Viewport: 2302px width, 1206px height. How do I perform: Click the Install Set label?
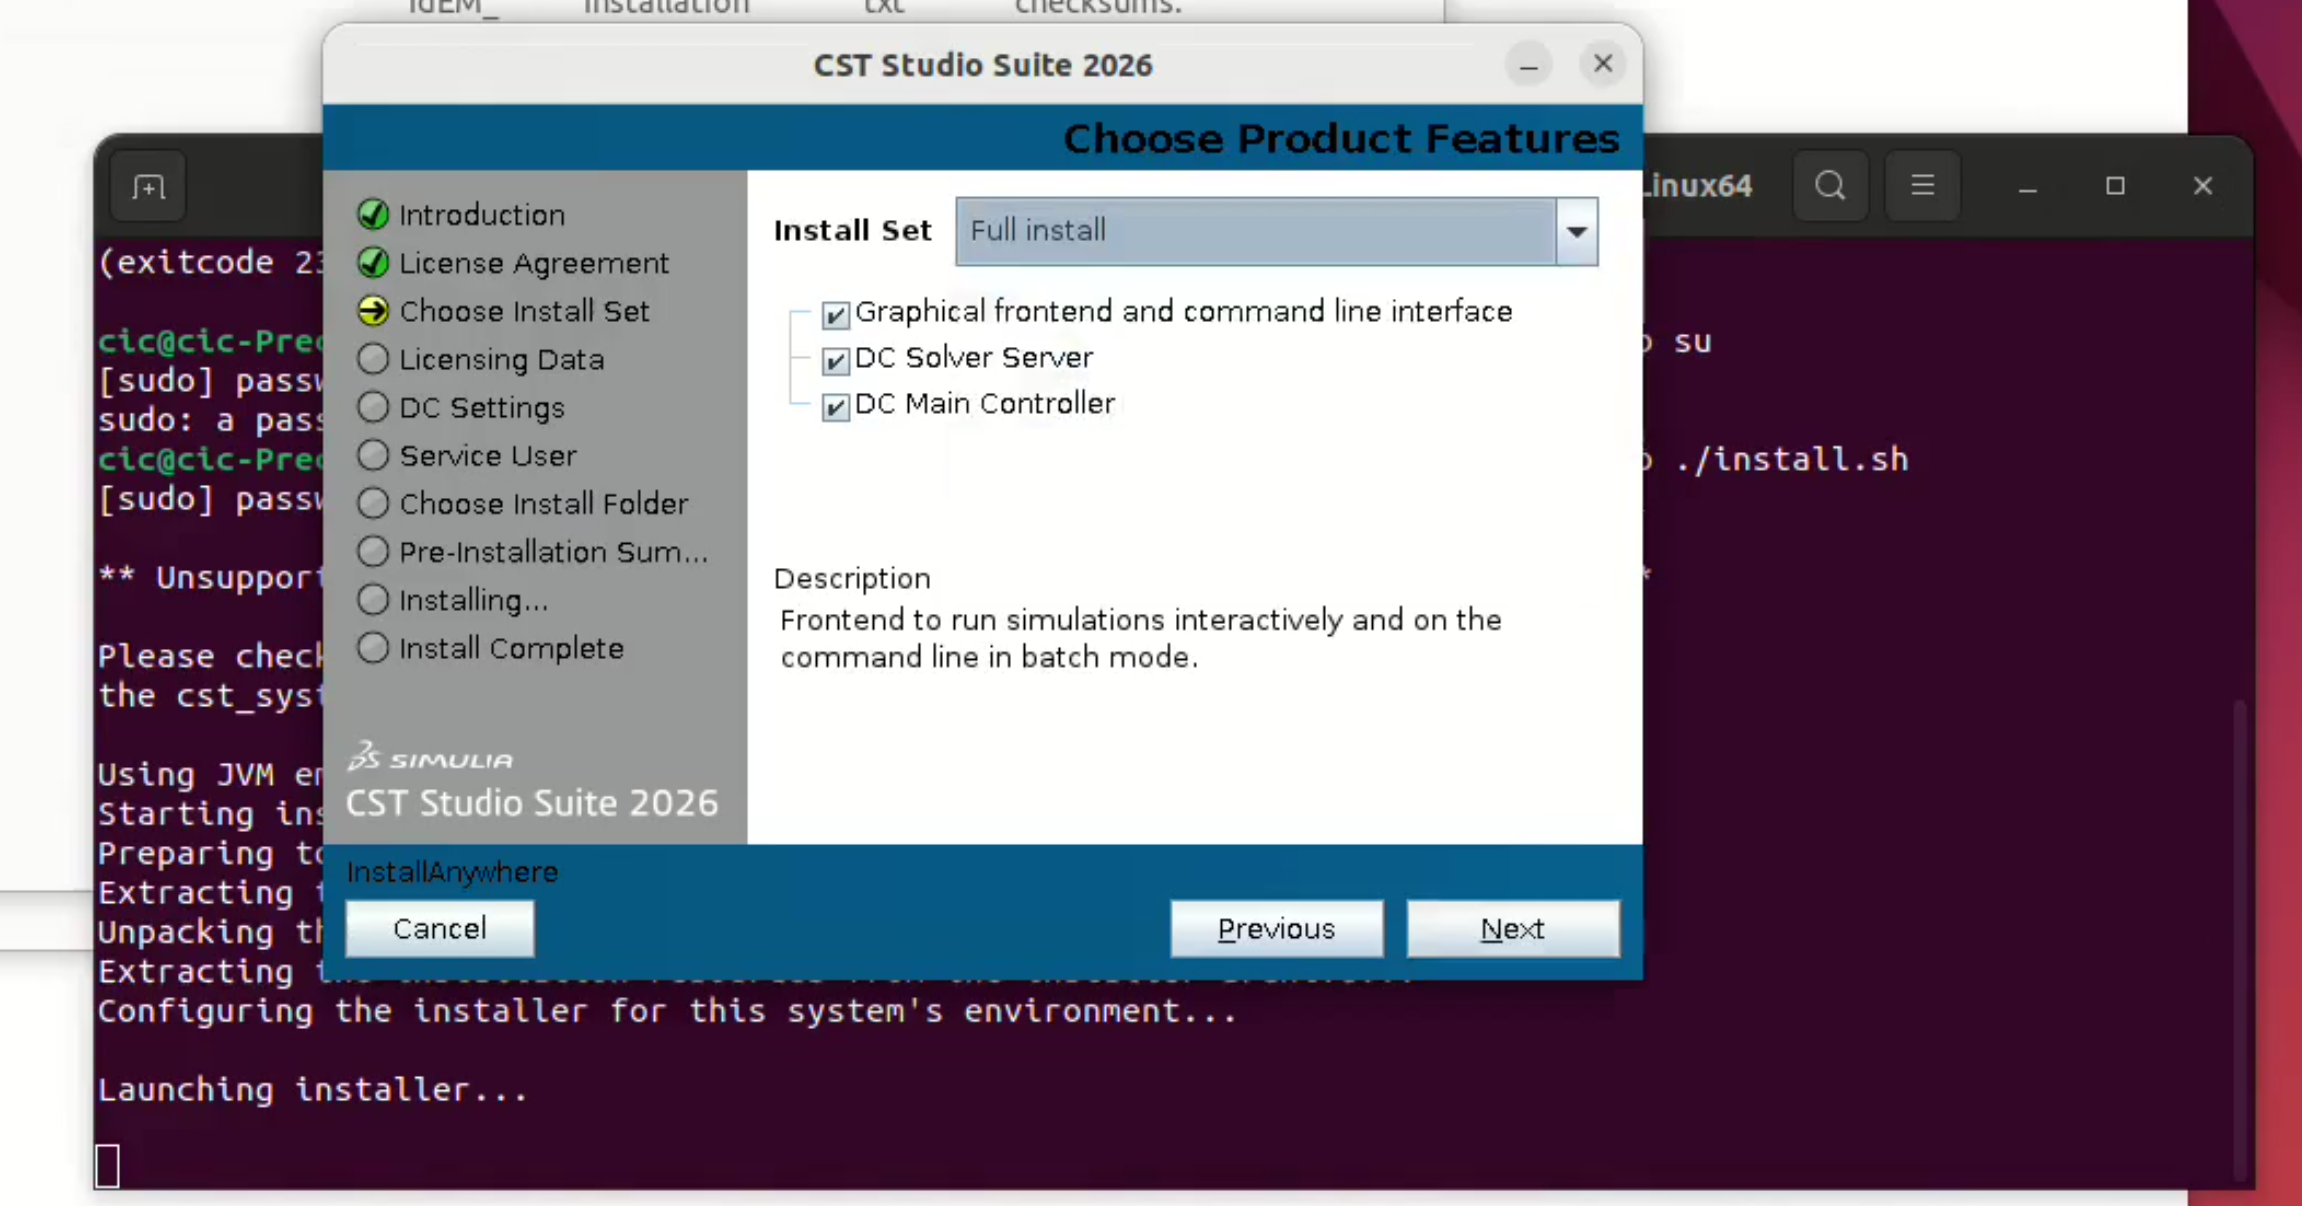853,230
